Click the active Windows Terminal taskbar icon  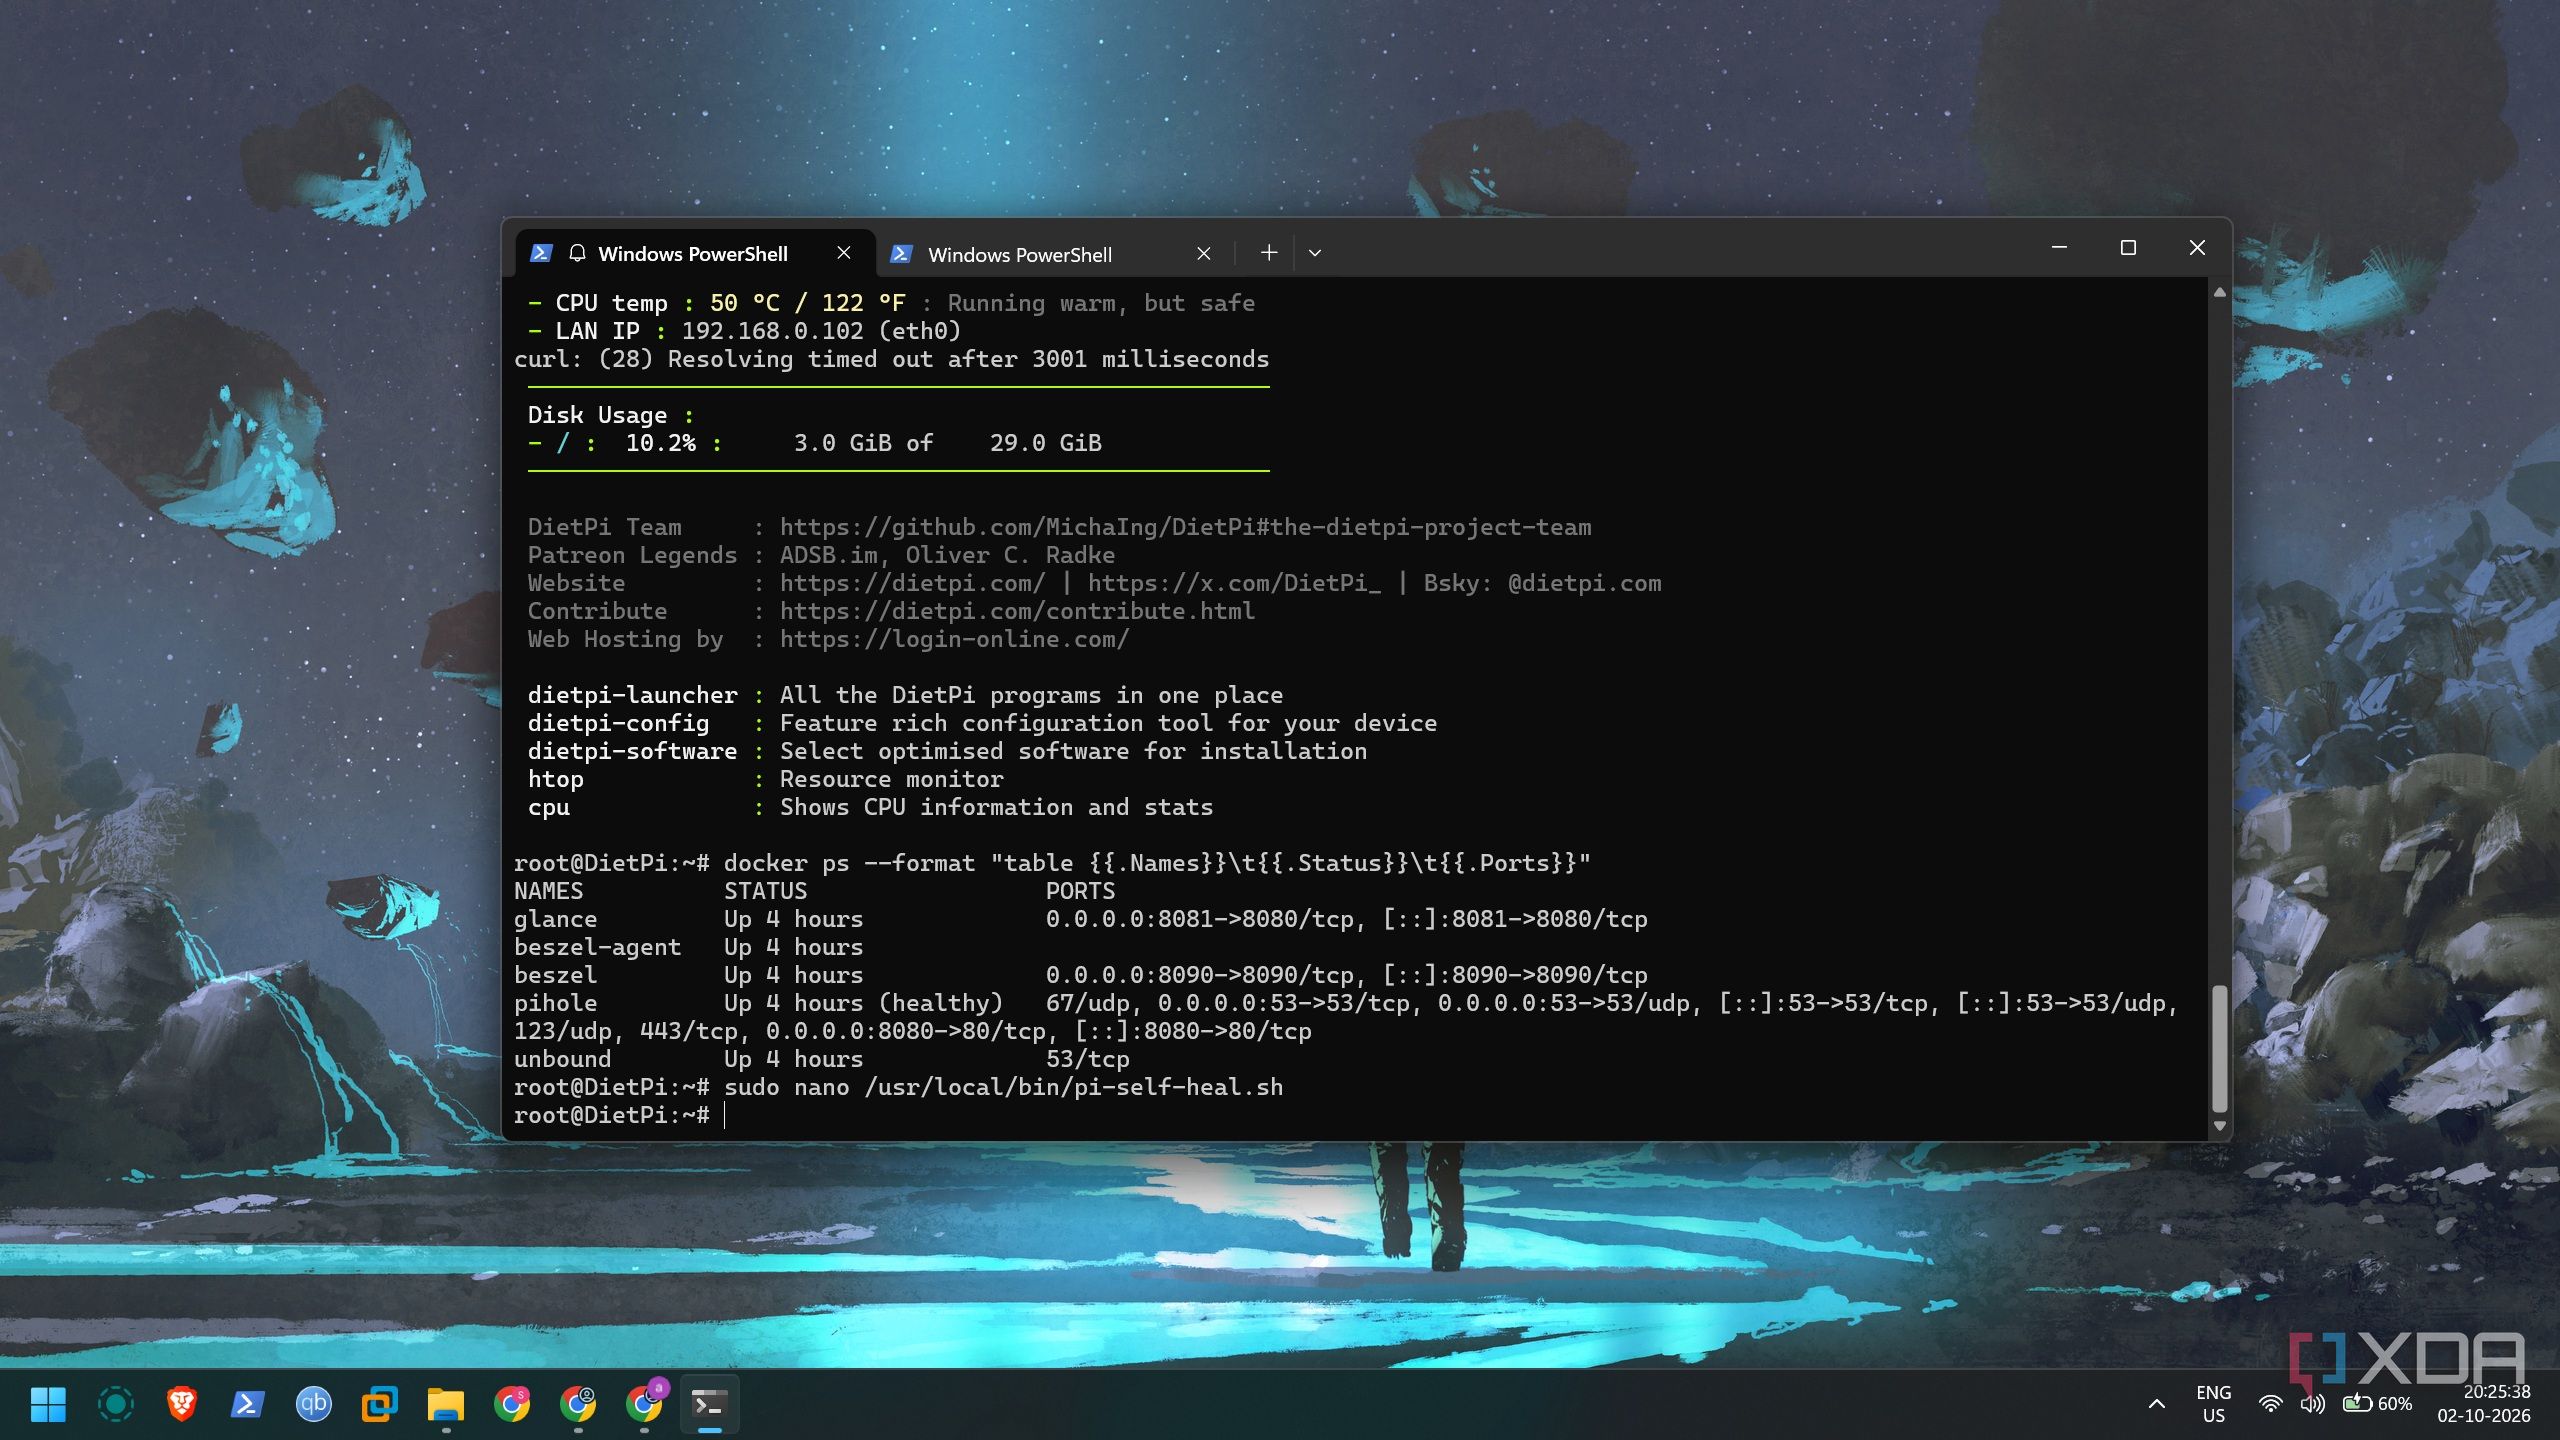tap(709, 1404)
